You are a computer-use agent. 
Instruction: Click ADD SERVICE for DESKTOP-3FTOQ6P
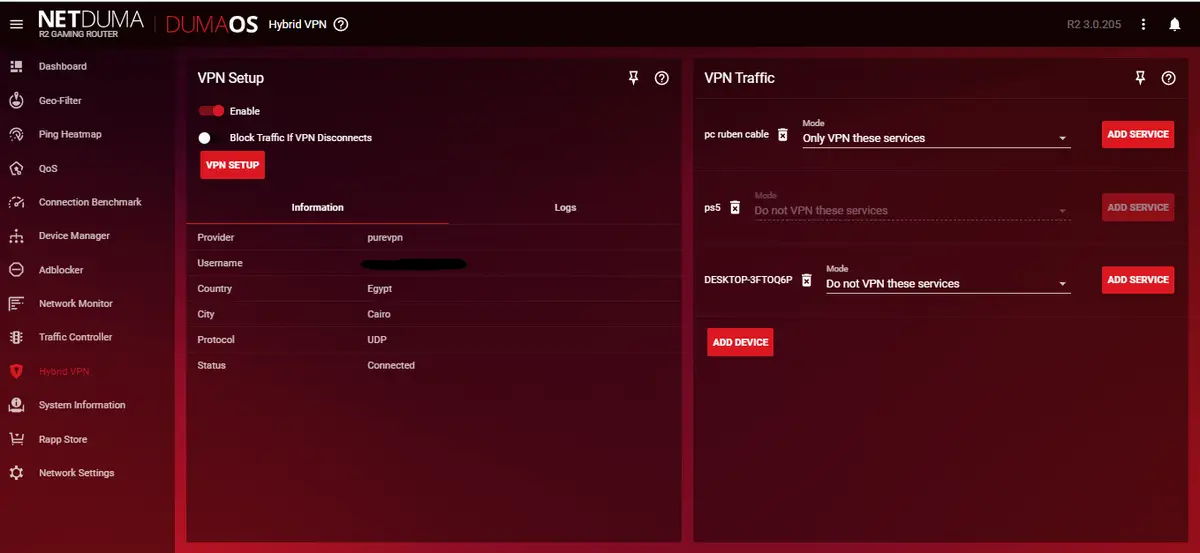(x=1138, y=280)
